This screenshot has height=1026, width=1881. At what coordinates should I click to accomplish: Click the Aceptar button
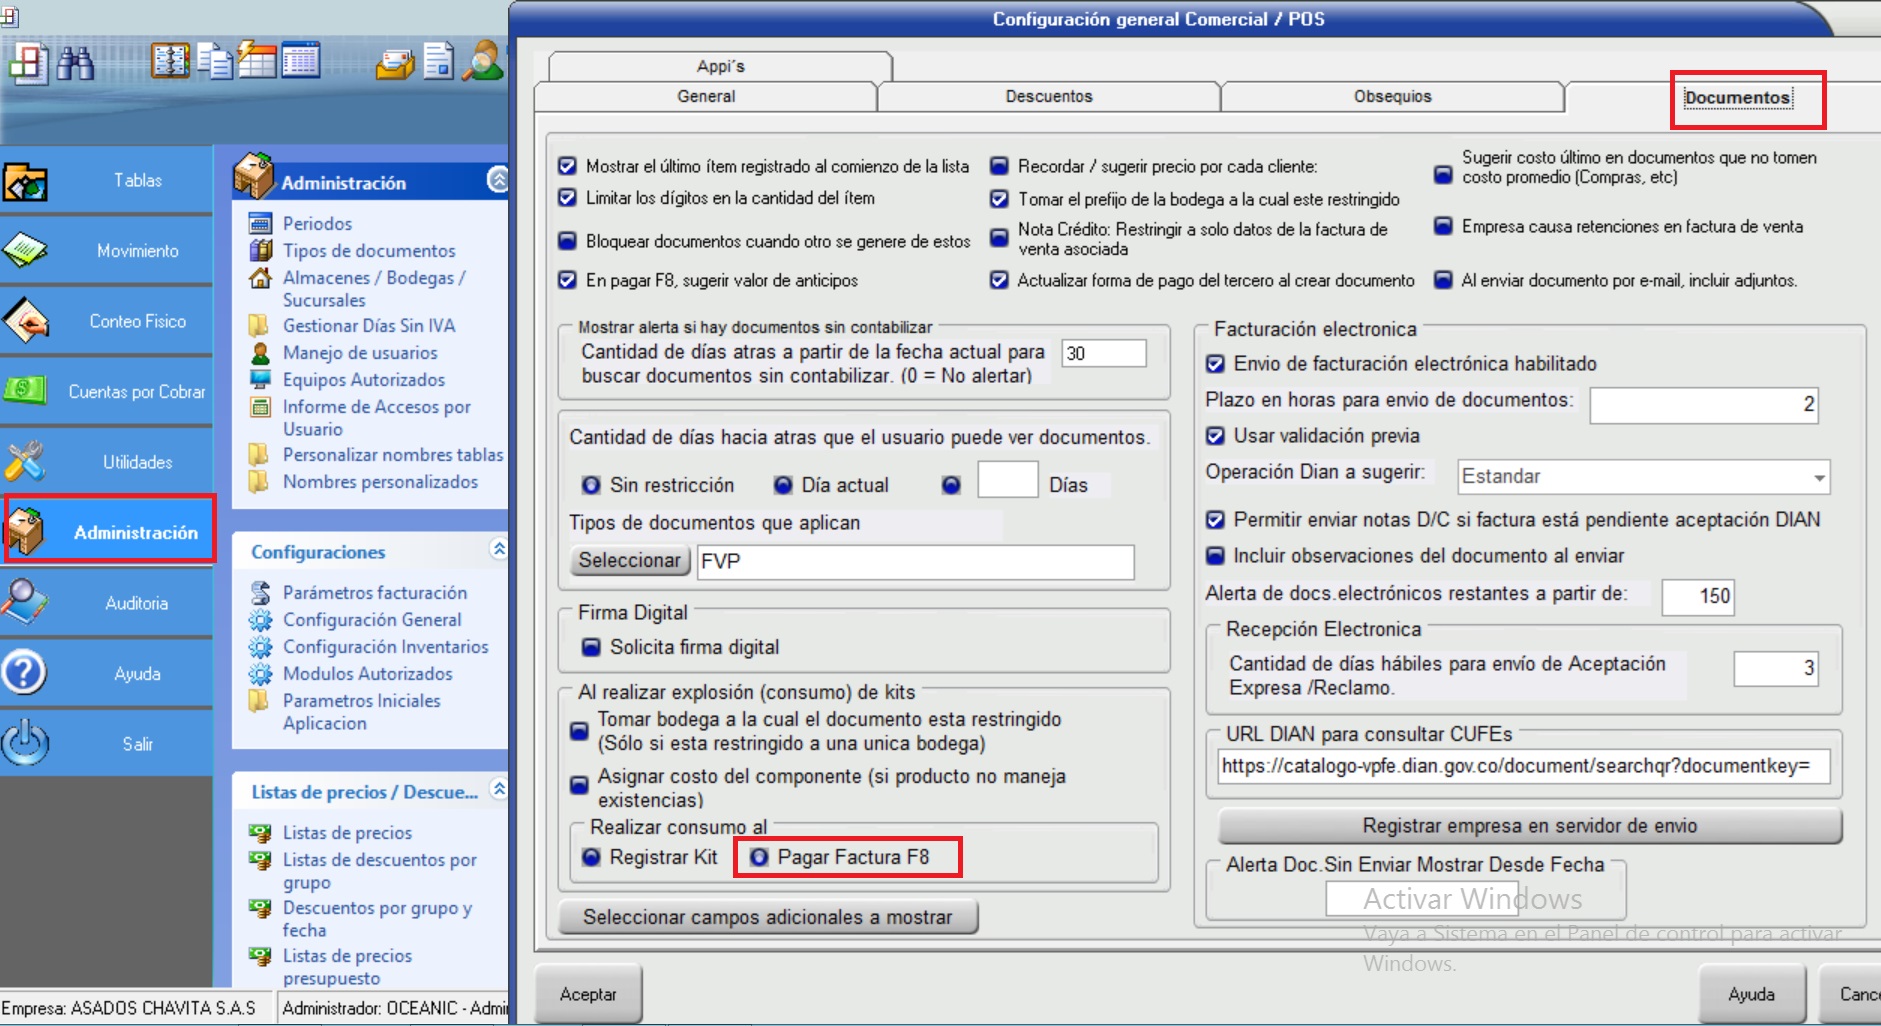pos(588,994)
